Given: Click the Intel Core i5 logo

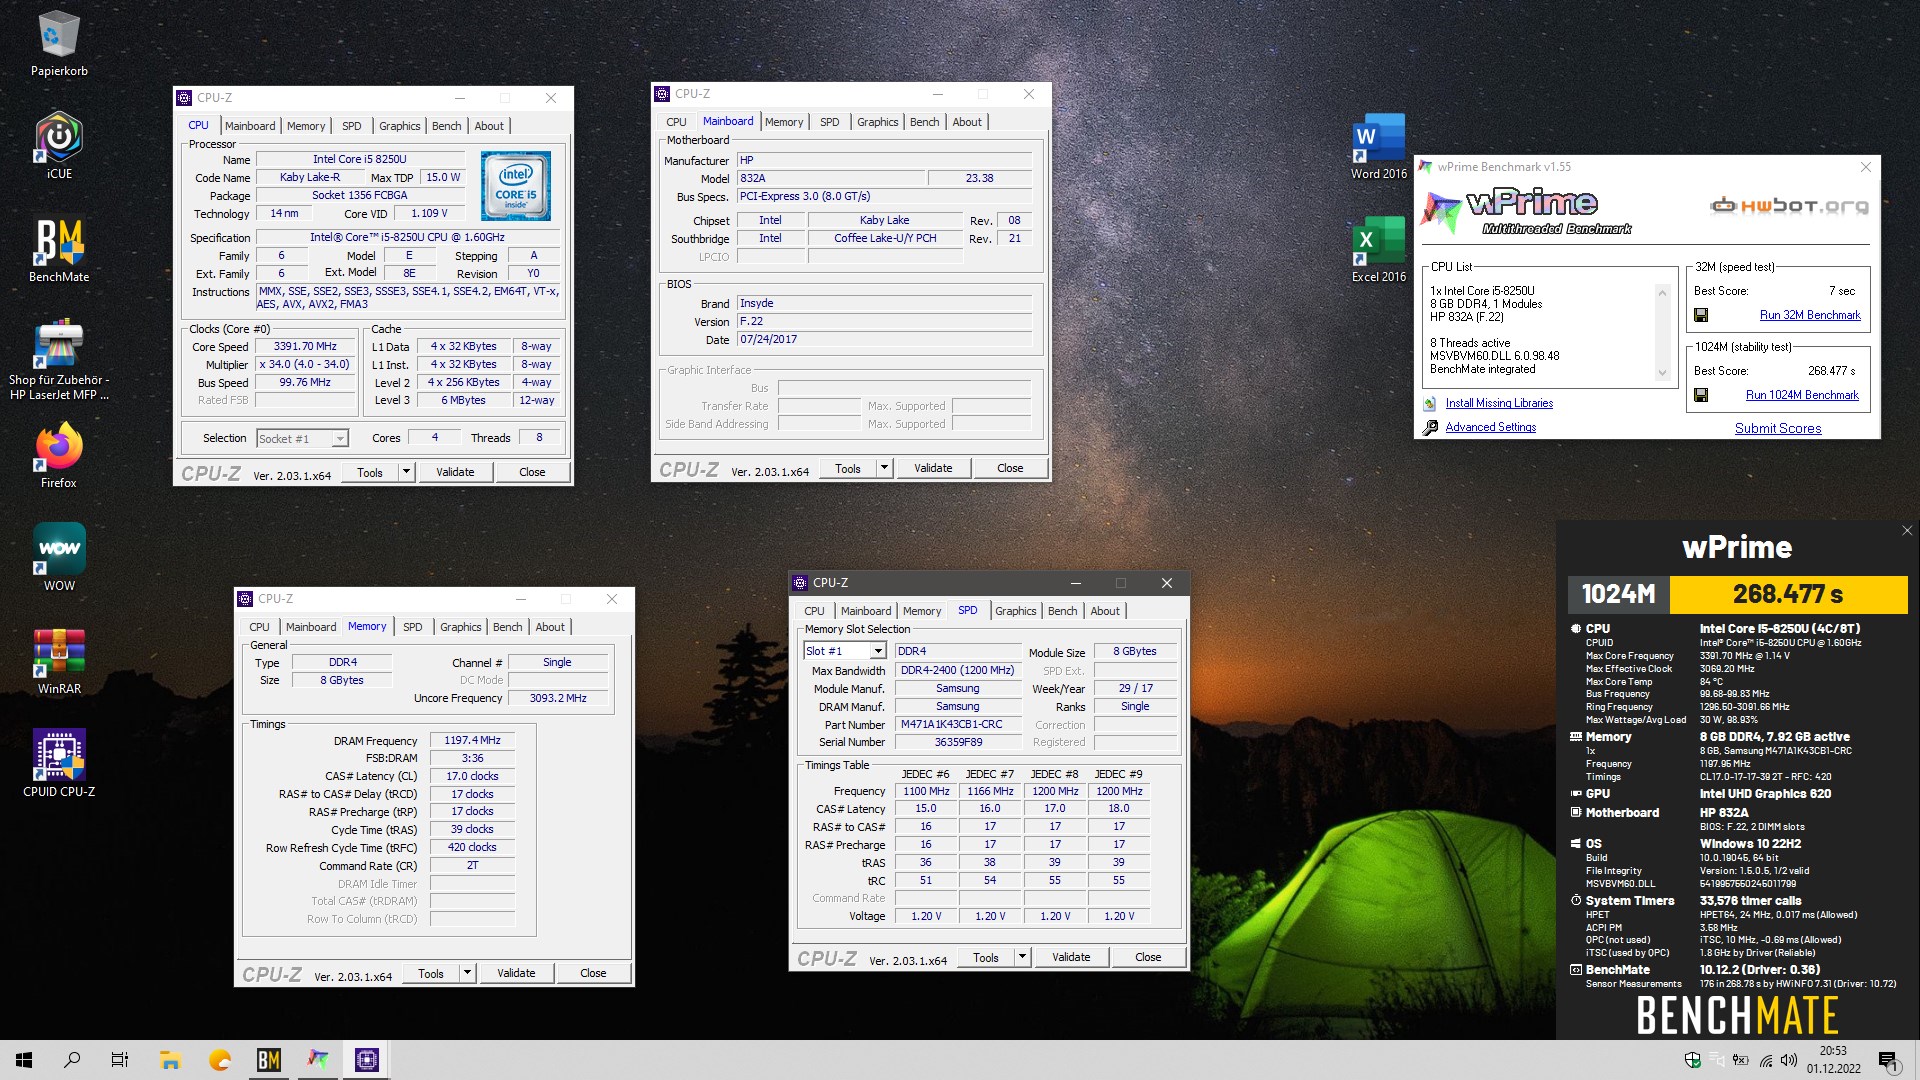Looking at the screenshot, I should [516, 186].
